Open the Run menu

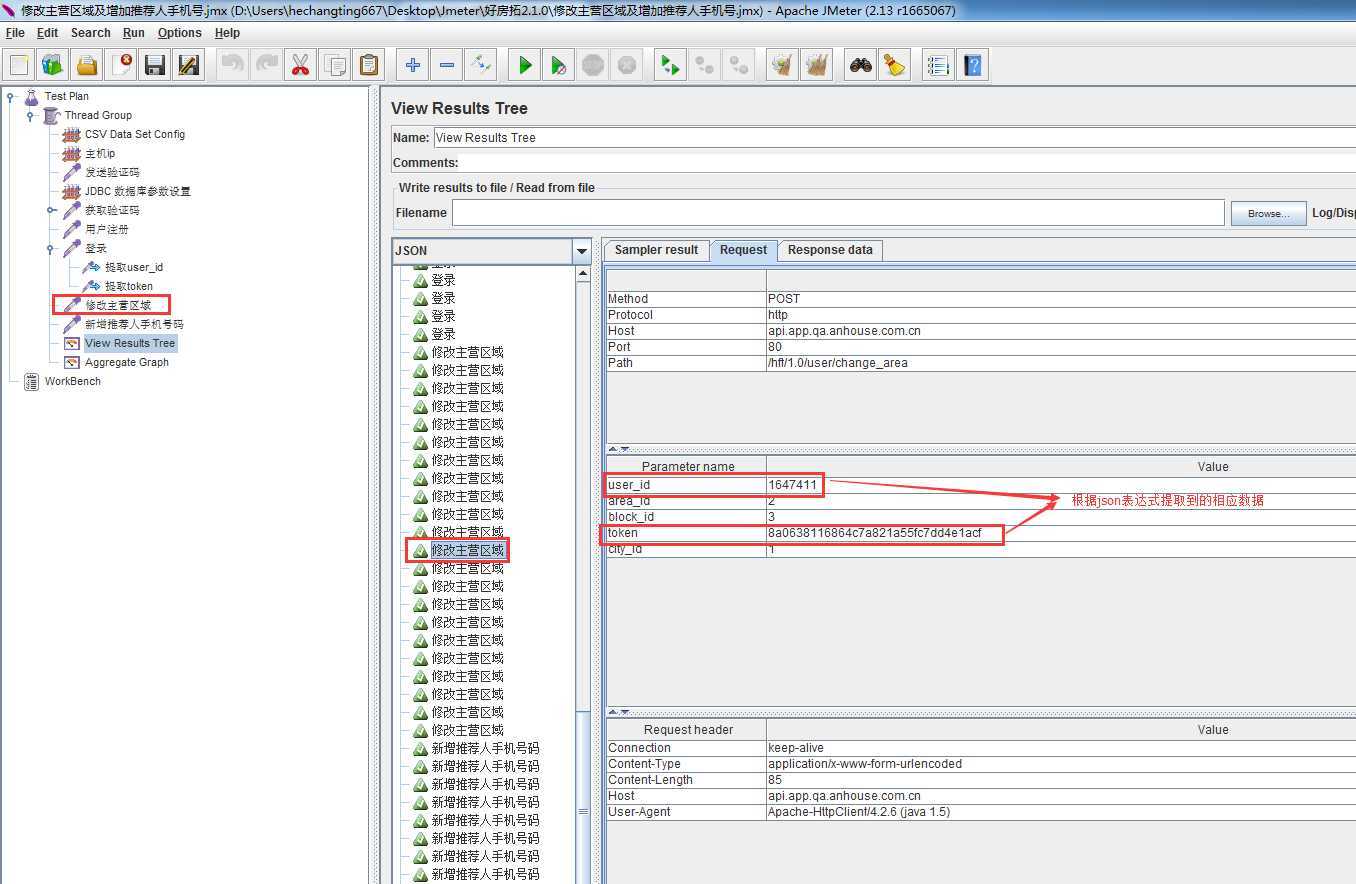(x=134, y=33)
